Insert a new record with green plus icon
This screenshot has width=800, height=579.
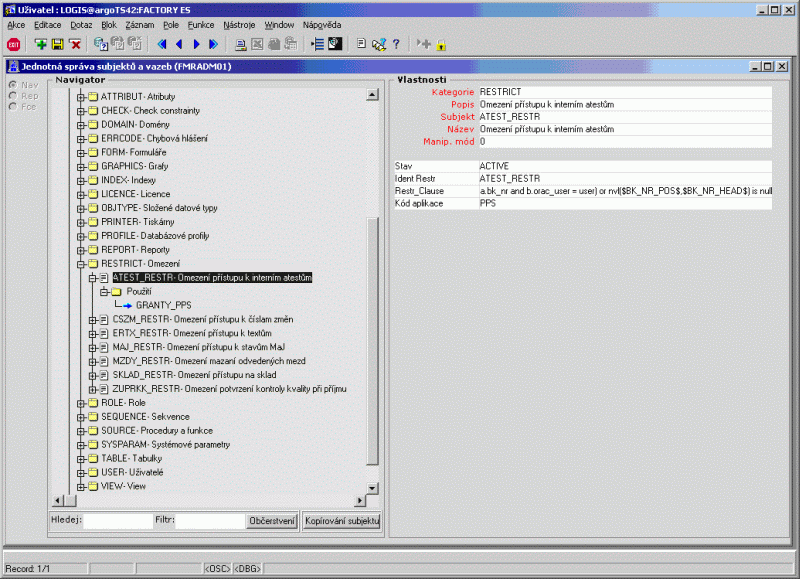coord(41,45)
